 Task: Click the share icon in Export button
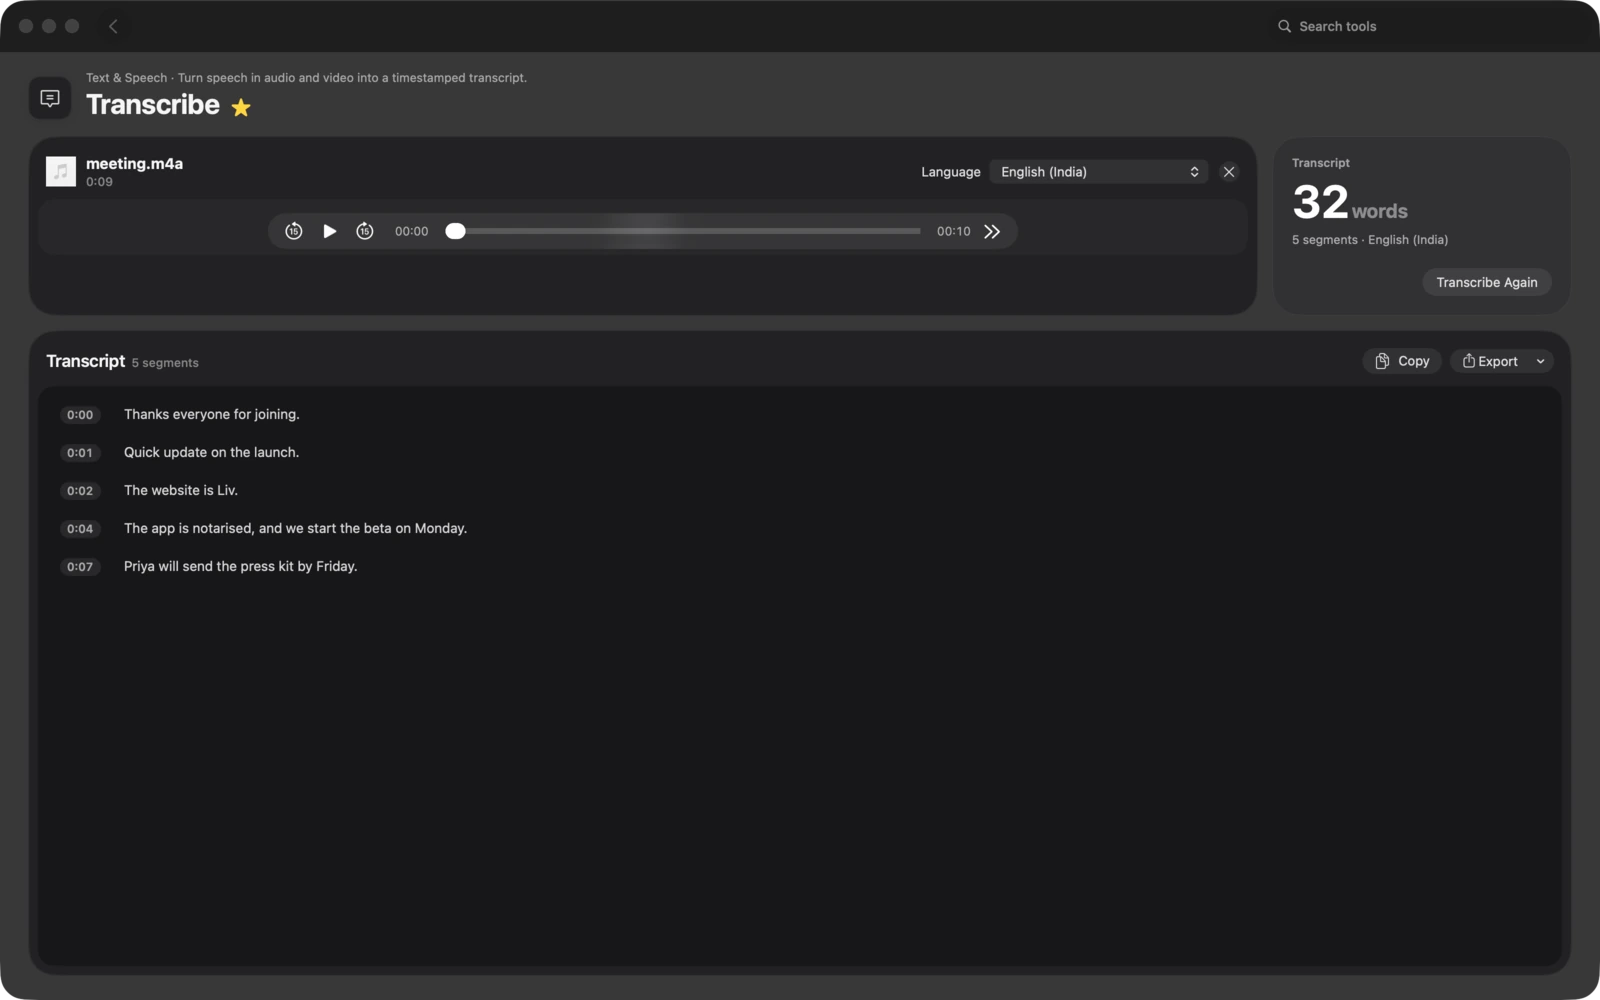click(1468, 361)
